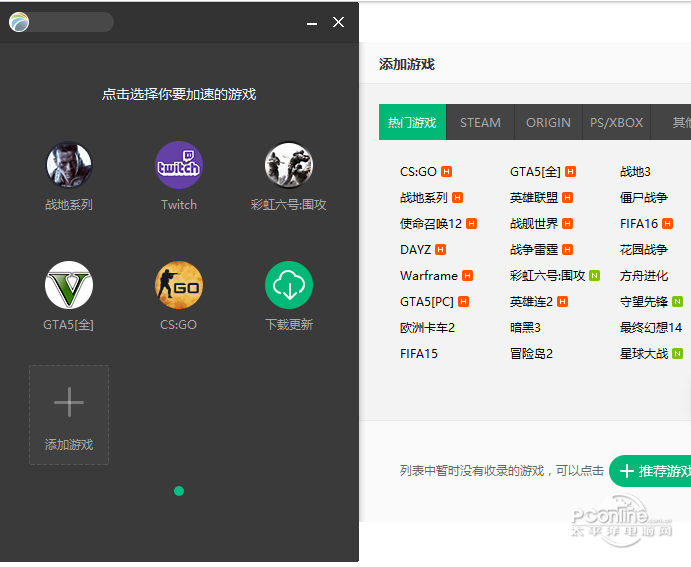Switch to the 热门游戏 tab

pos(412,122)
